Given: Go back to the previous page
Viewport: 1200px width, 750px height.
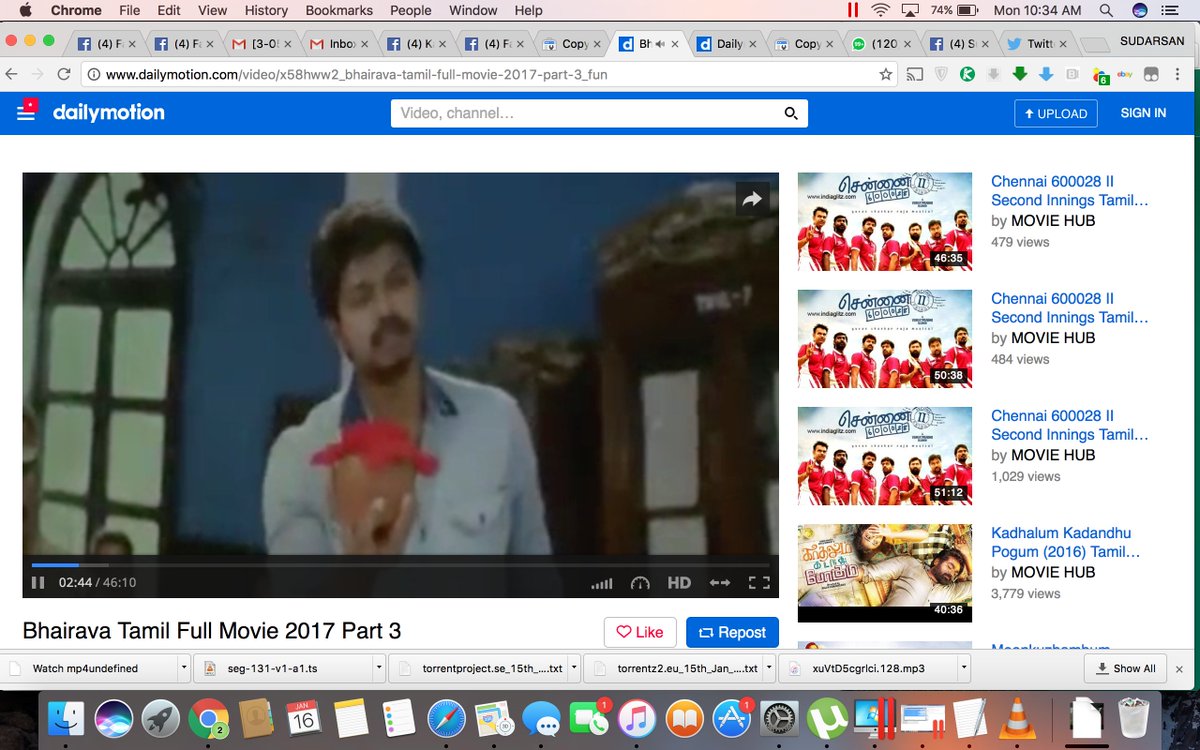Looking at the screenshot, I should 12,74.
